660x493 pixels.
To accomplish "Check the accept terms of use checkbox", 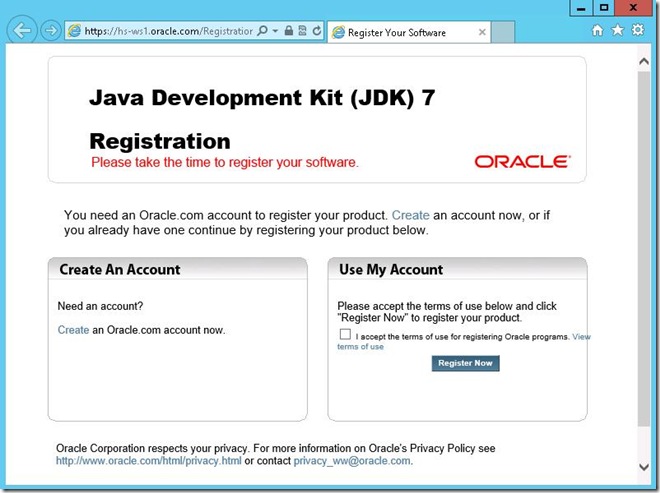I will [x=345, y=334].
